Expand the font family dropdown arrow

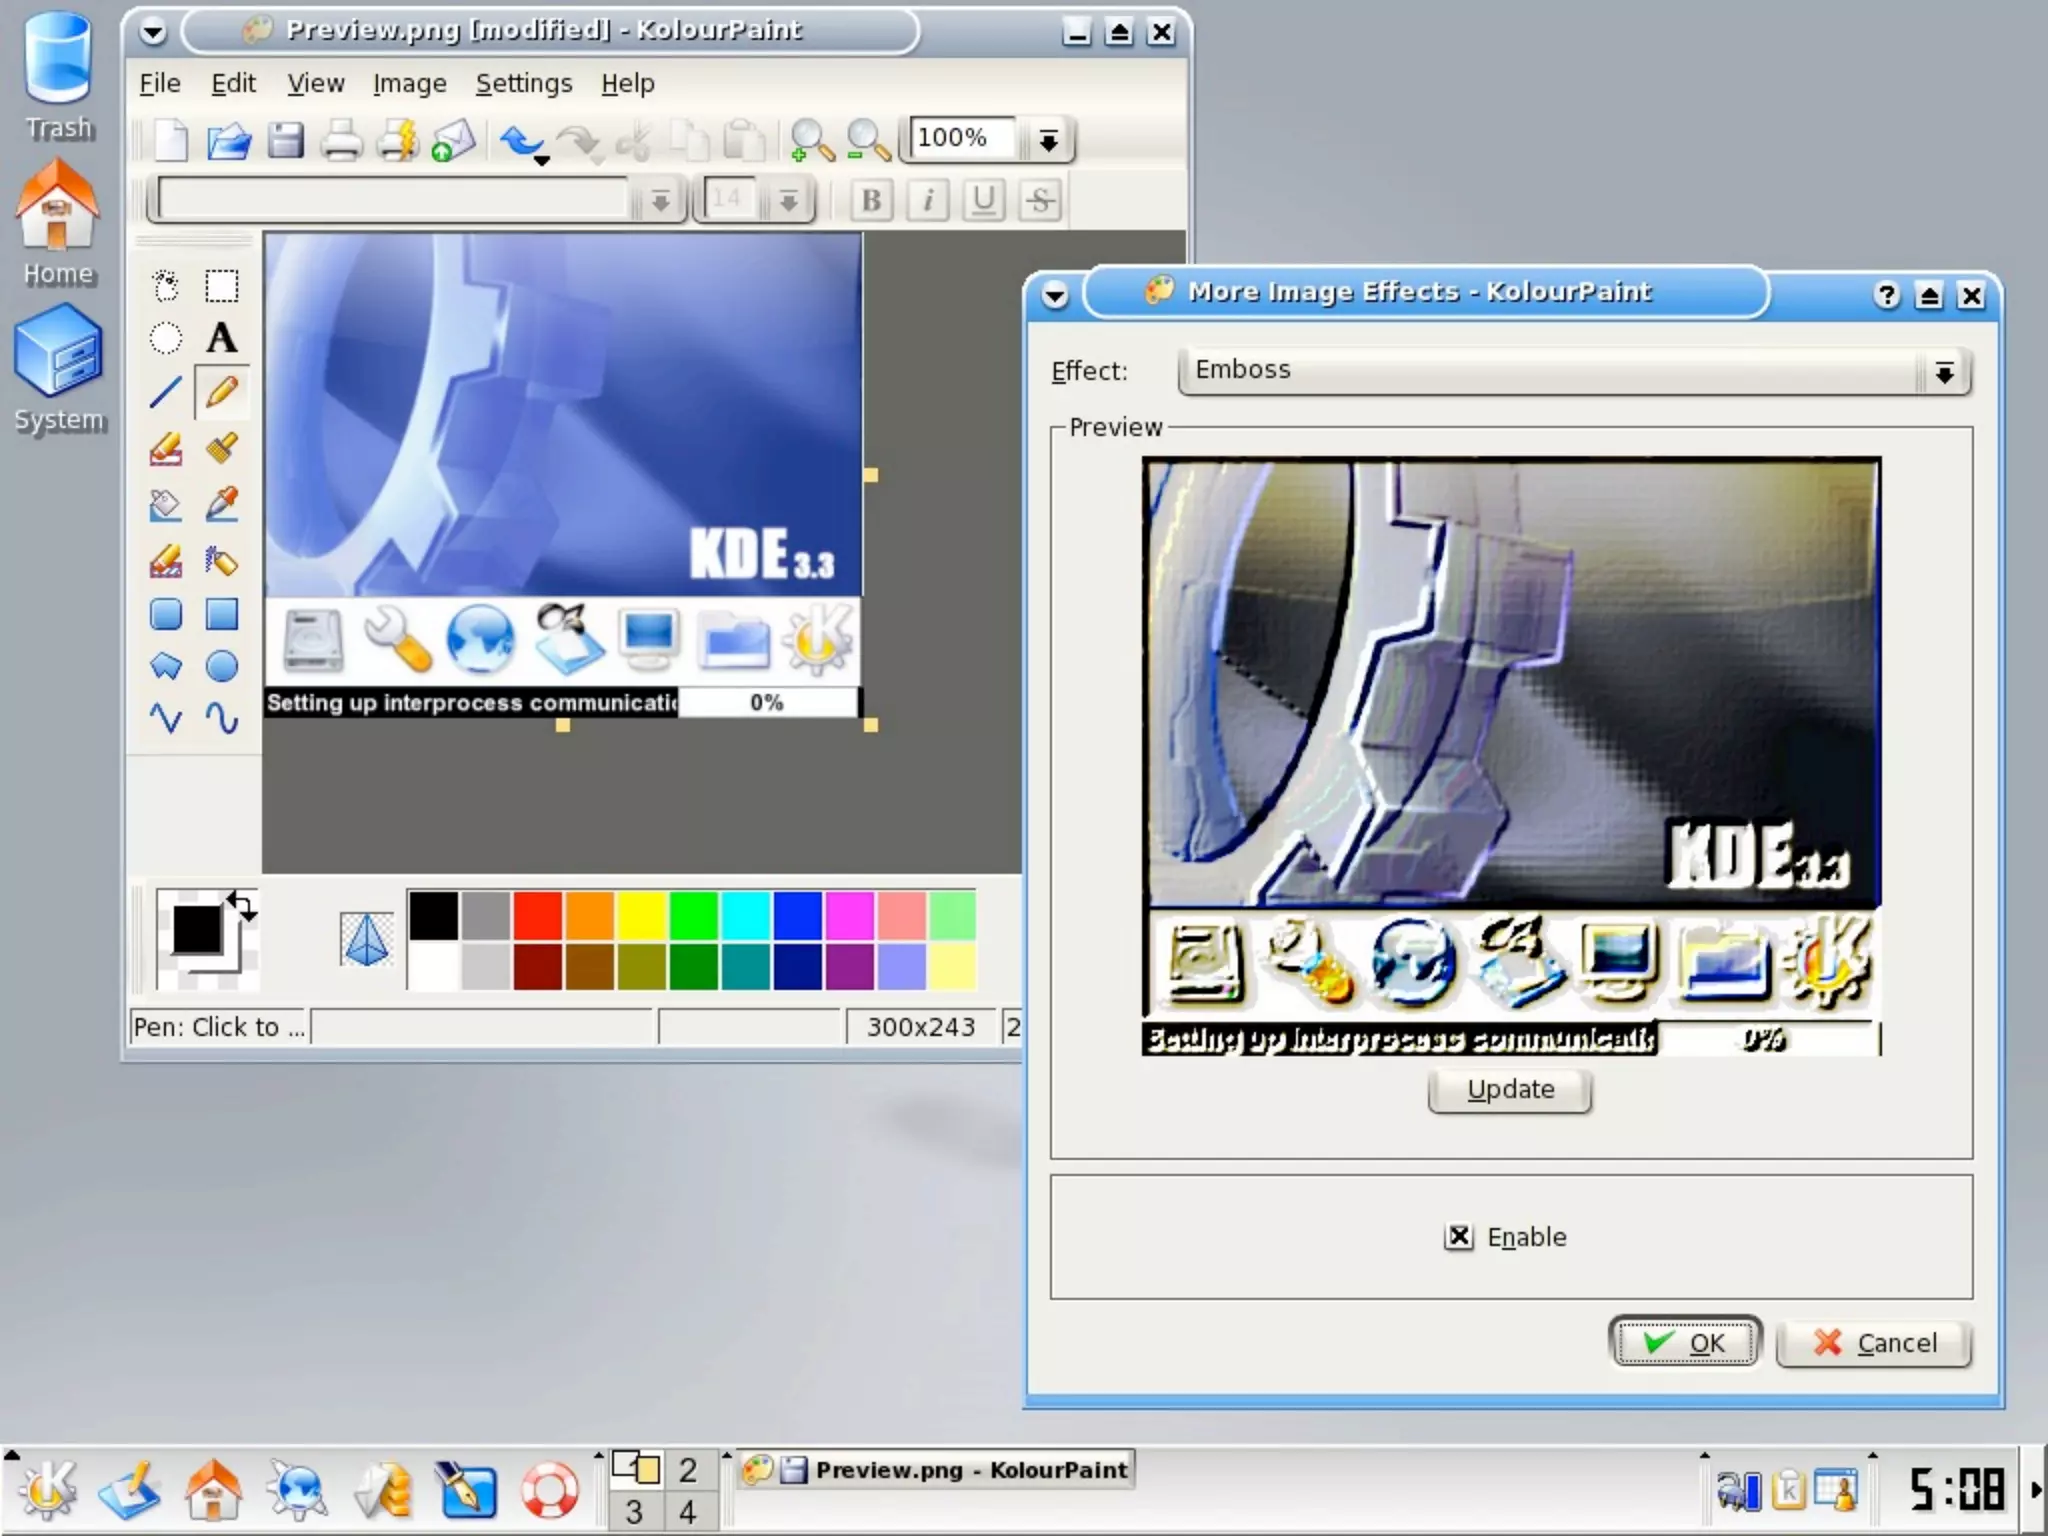pyautogui.click(x=660, y=201)
